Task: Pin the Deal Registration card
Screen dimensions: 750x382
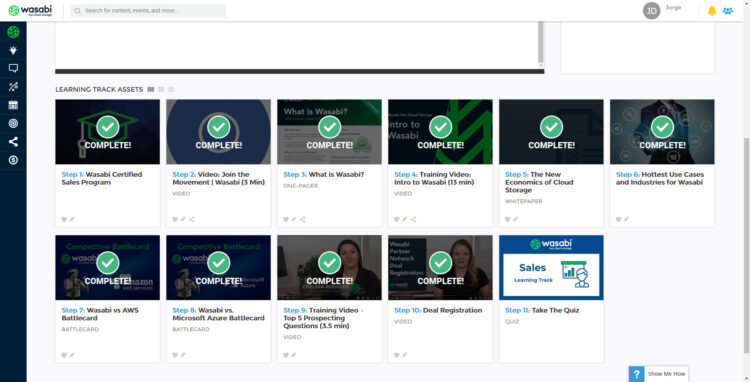Action: point(405,355)
